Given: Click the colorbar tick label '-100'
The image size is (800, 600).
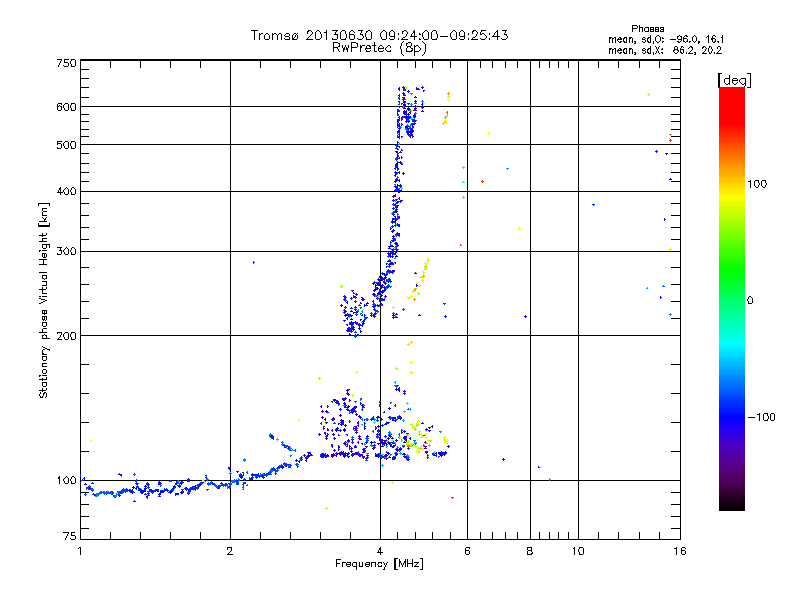Looking at the screenshot, I should tap(761, 417).
